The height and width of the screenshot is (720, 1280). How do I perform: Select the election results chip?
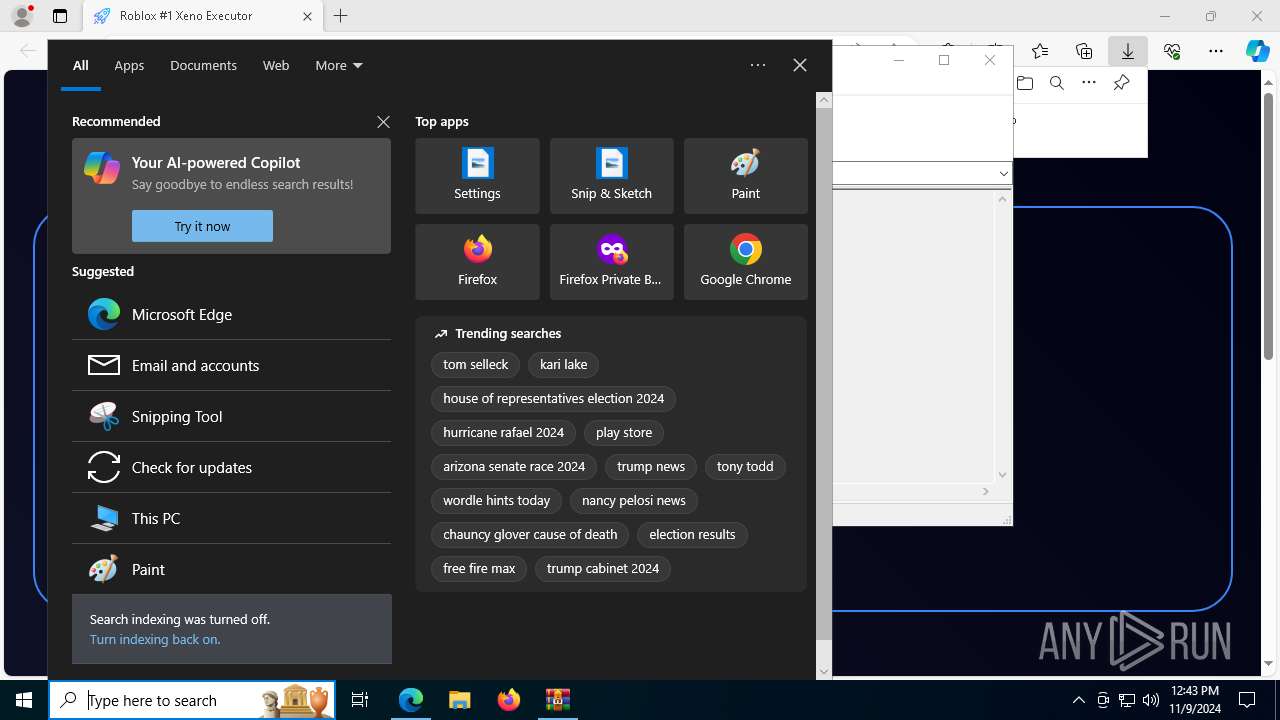point(692,535)
